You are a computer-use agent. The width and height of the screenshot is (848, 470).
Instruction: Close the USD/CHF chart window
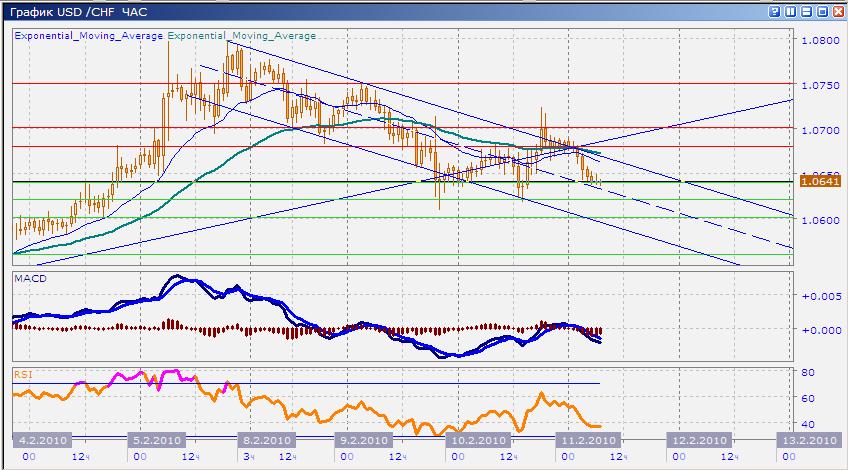coord(838,11)
